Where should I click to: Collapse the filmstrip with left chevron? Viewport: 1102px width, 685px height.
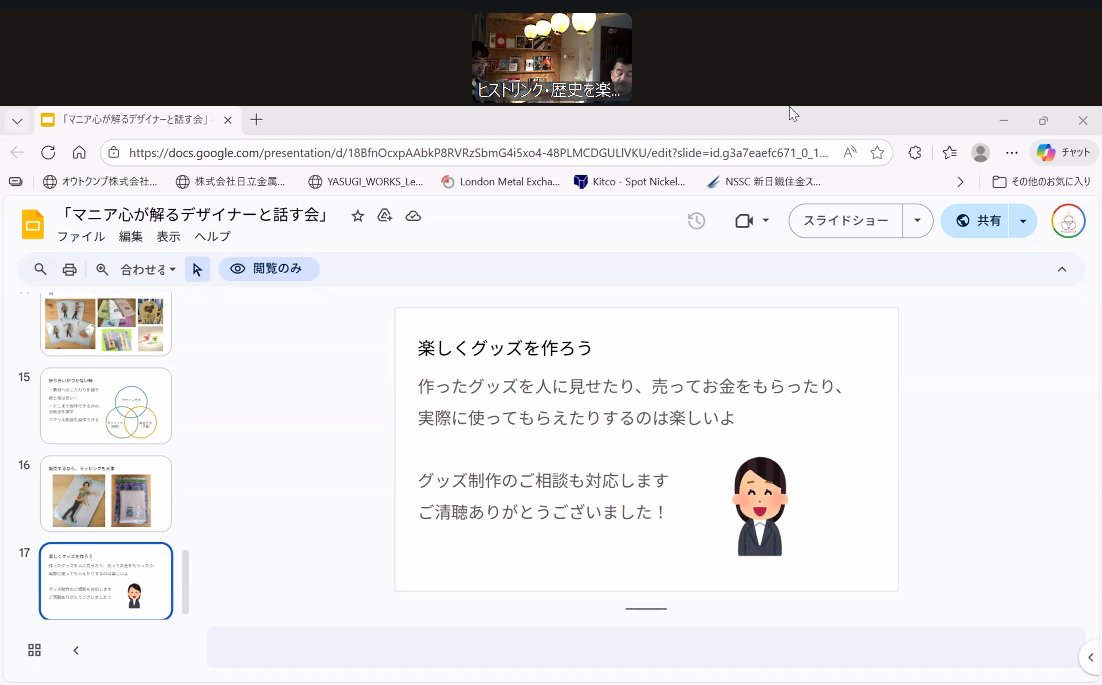[x=76, y=650]
